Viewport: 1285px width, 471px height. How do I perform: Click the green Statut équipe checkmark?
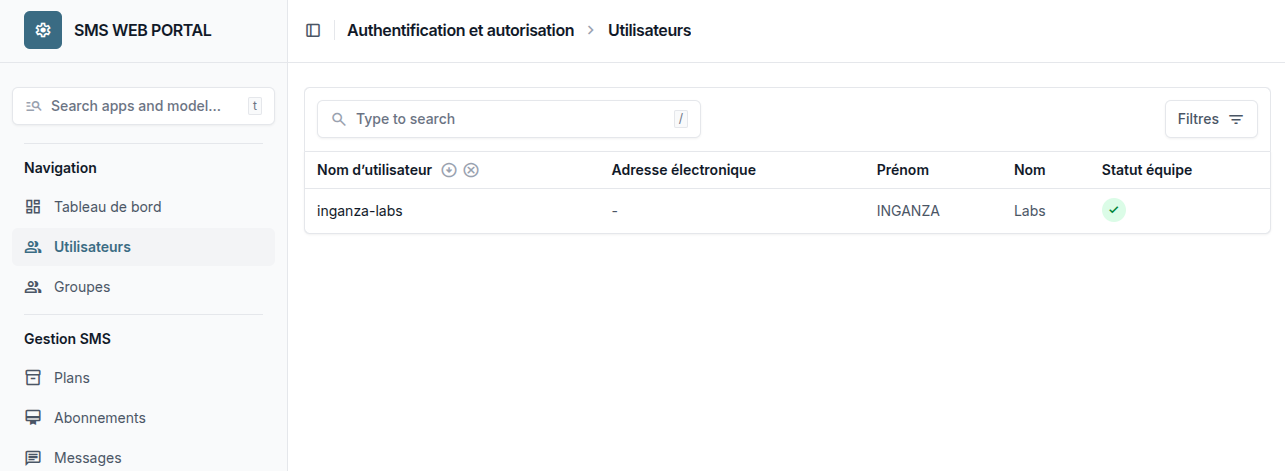pyautogui.click(x=1113, y=210)
